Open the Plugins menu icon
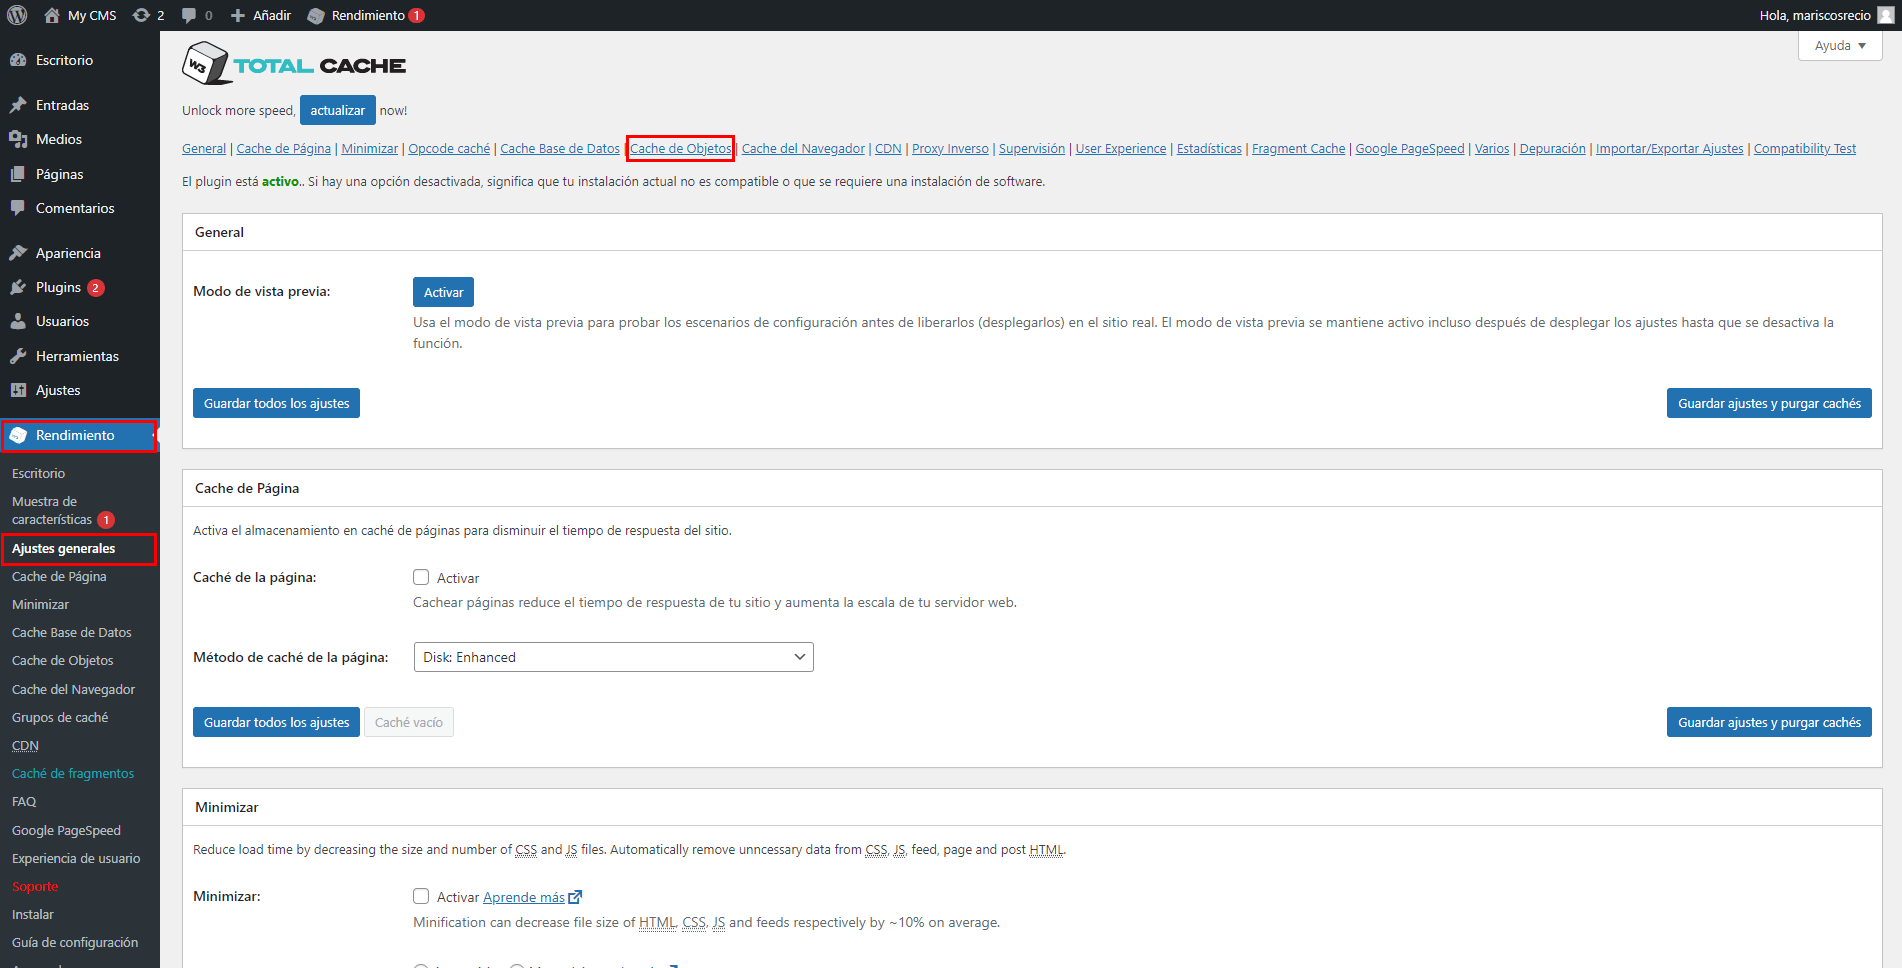Viewport: 1902px width, 968px height. click(x=18, y=287)
